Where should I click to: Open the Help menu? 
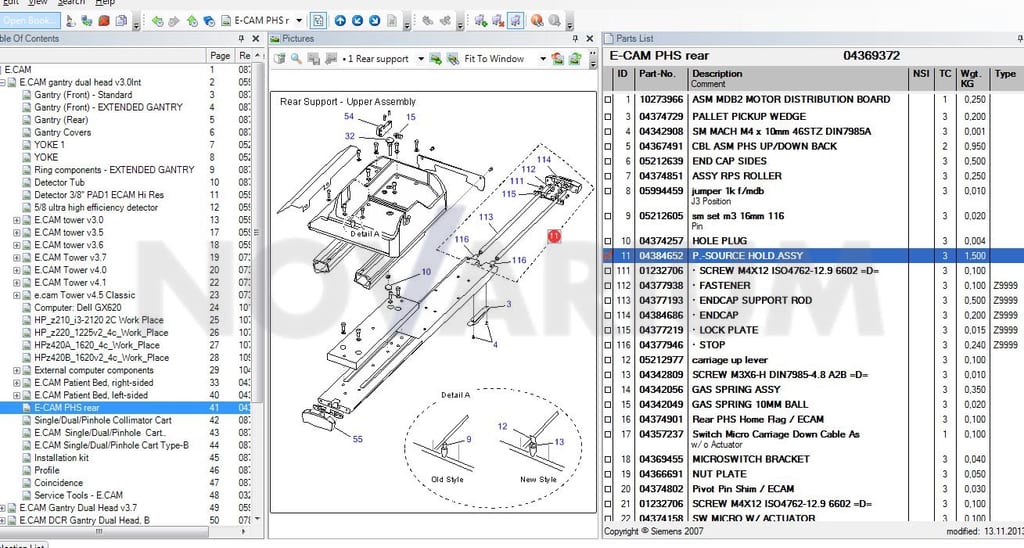(105, 3)
